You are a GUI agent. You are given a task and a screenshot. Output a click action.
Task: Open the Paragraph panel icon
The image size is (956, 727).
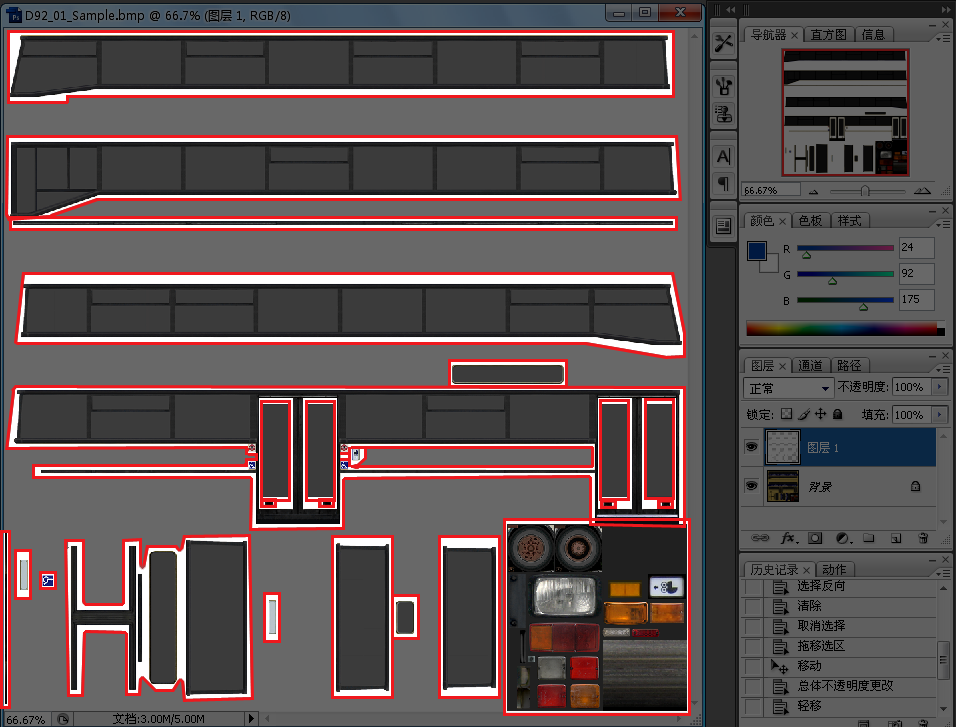coord(724,183)
